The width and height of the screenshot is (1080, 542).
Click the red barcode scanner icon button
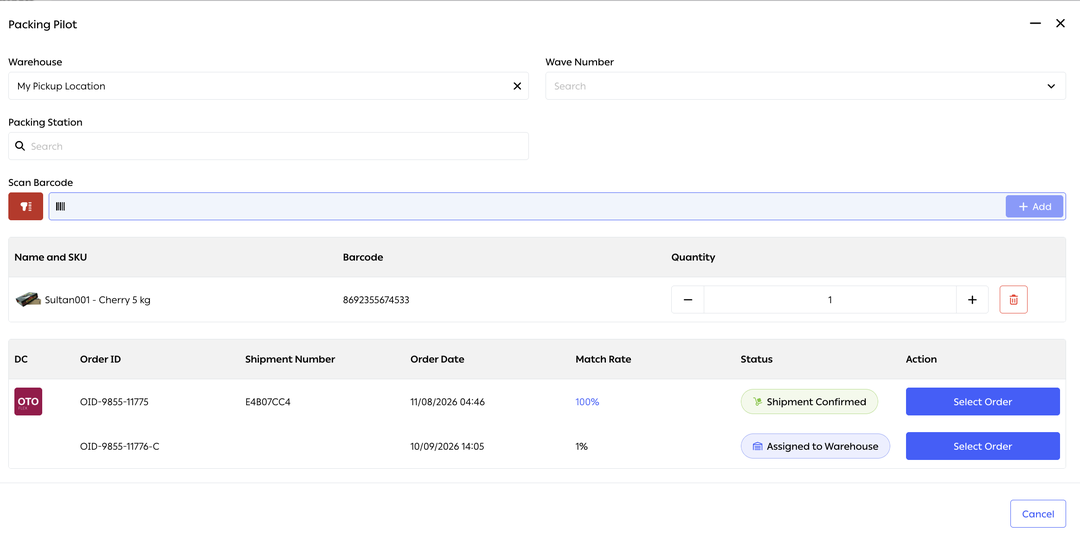pyautogui.click(x=25, y=207)
